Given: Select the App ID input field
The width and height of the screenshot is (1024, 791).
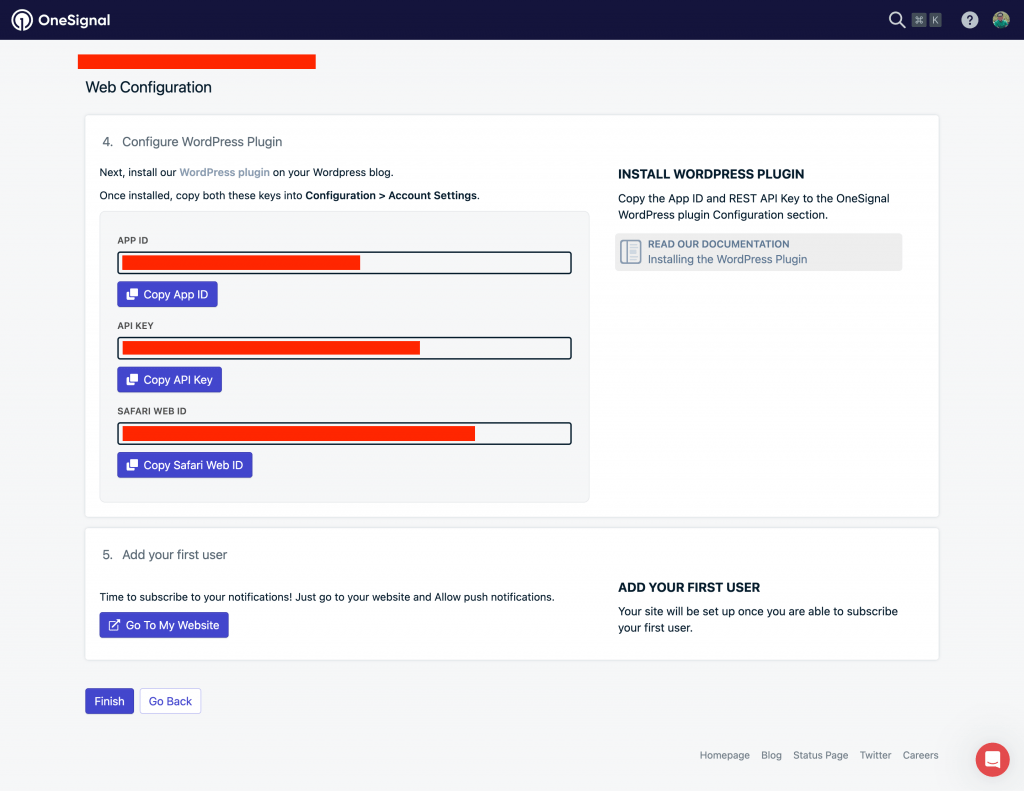Looking at the screenshot, I should point(345,262).
